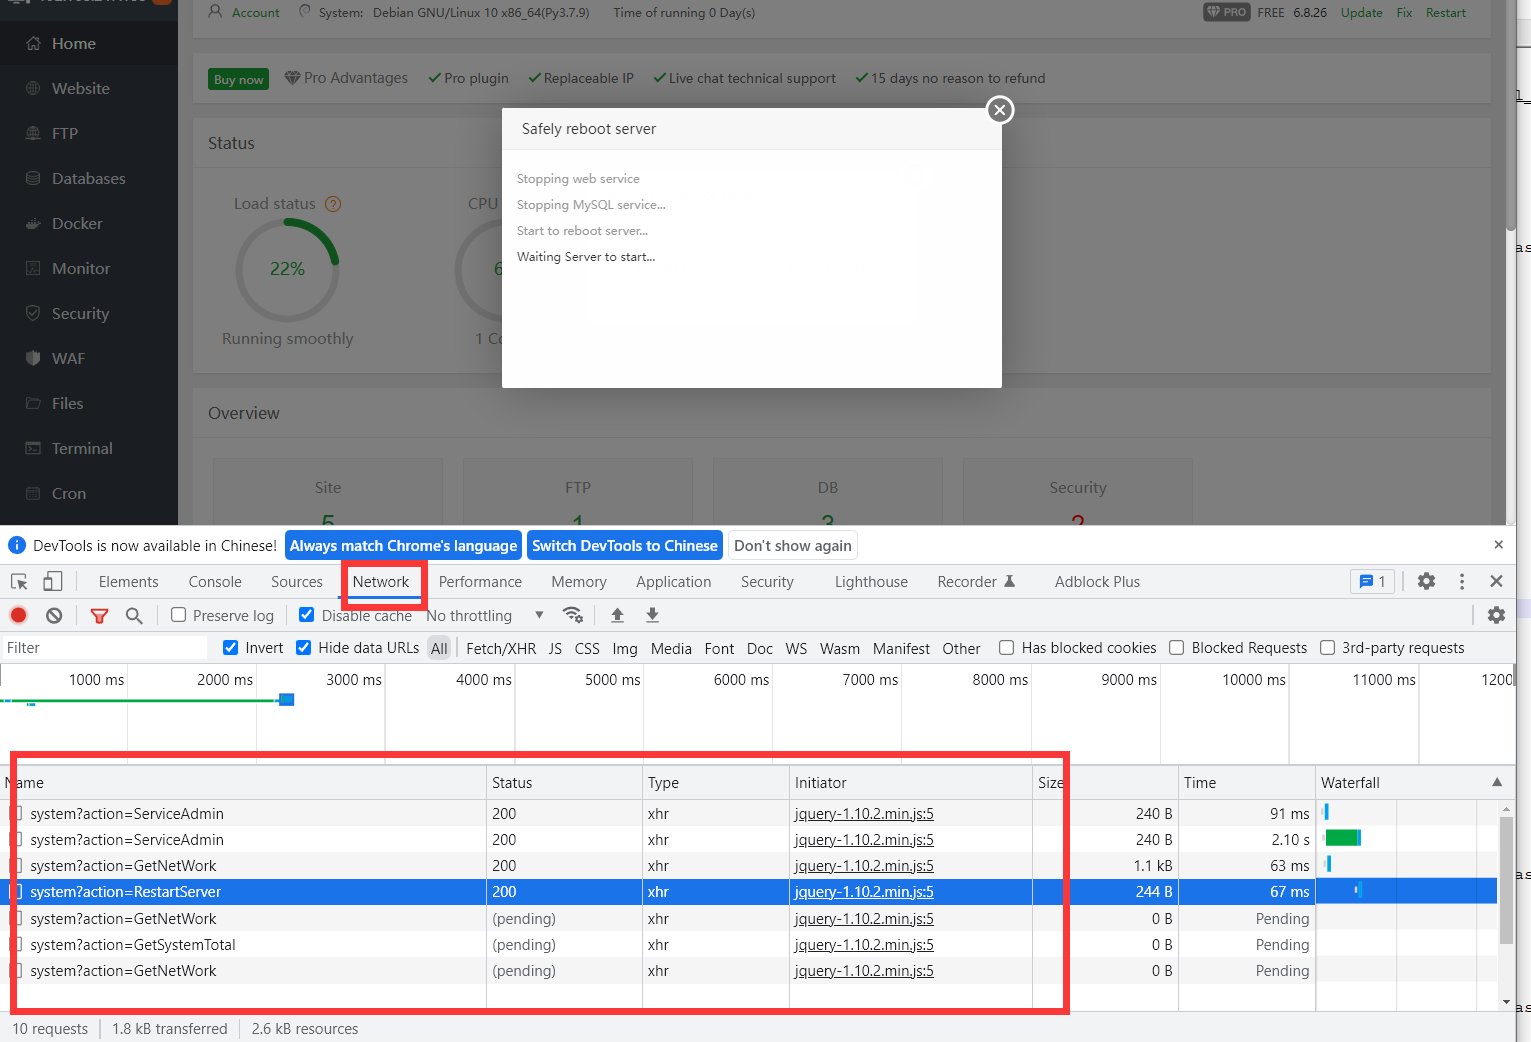Clear network requests with the clear icon

click(x=54, y=615)
